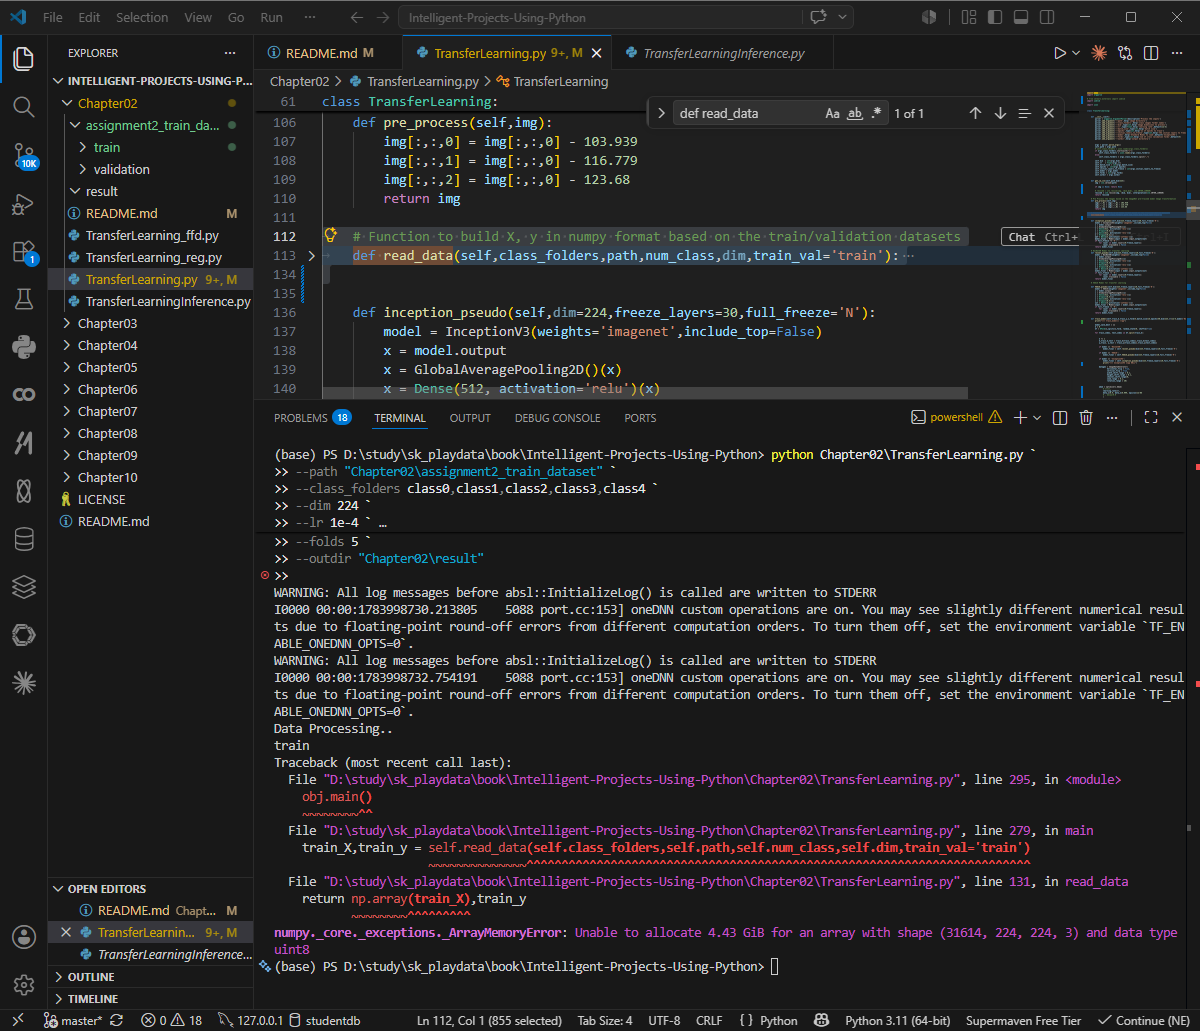Toggle Use Regular Expression in find
The image size is (1200, 1031).
pyautogui.click(x=877, y=113)
